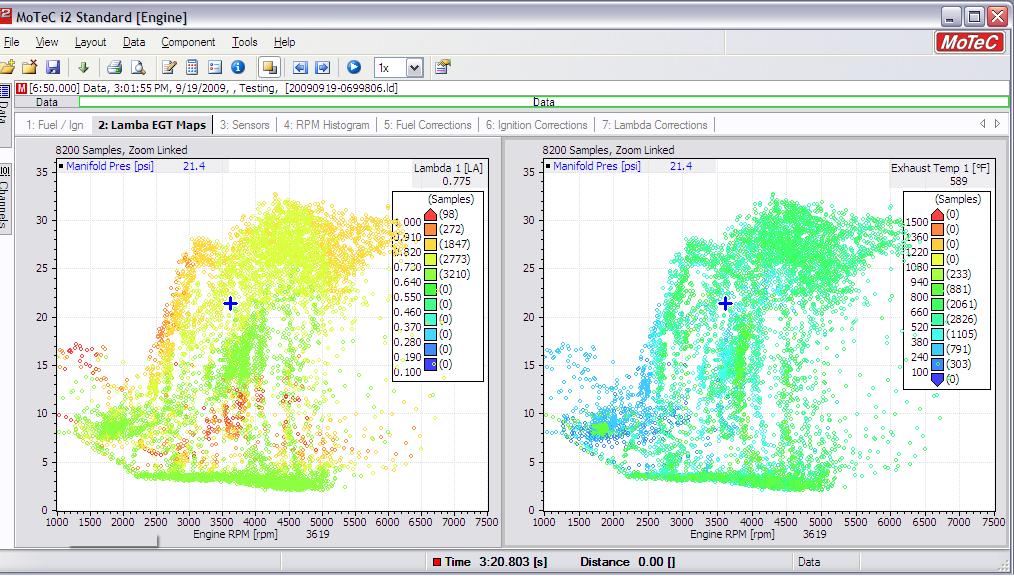The image size is (1014, 576).
Task: Click the Open log file folder icon
Action: tap(7, 67)
